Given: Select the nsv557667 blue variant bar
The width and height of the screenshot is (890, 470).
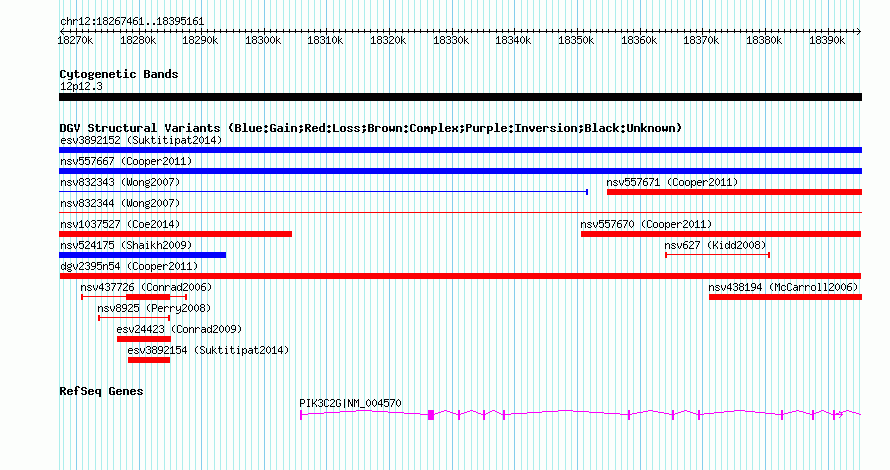Looking at the screenshot, I should click(460, 171).
